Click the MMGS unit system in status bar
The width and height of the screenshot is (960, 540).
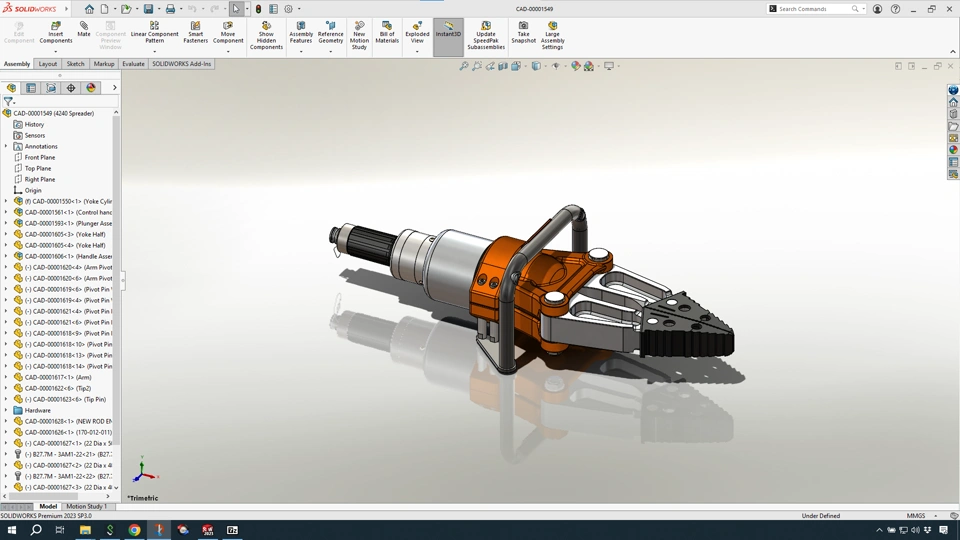916,516
